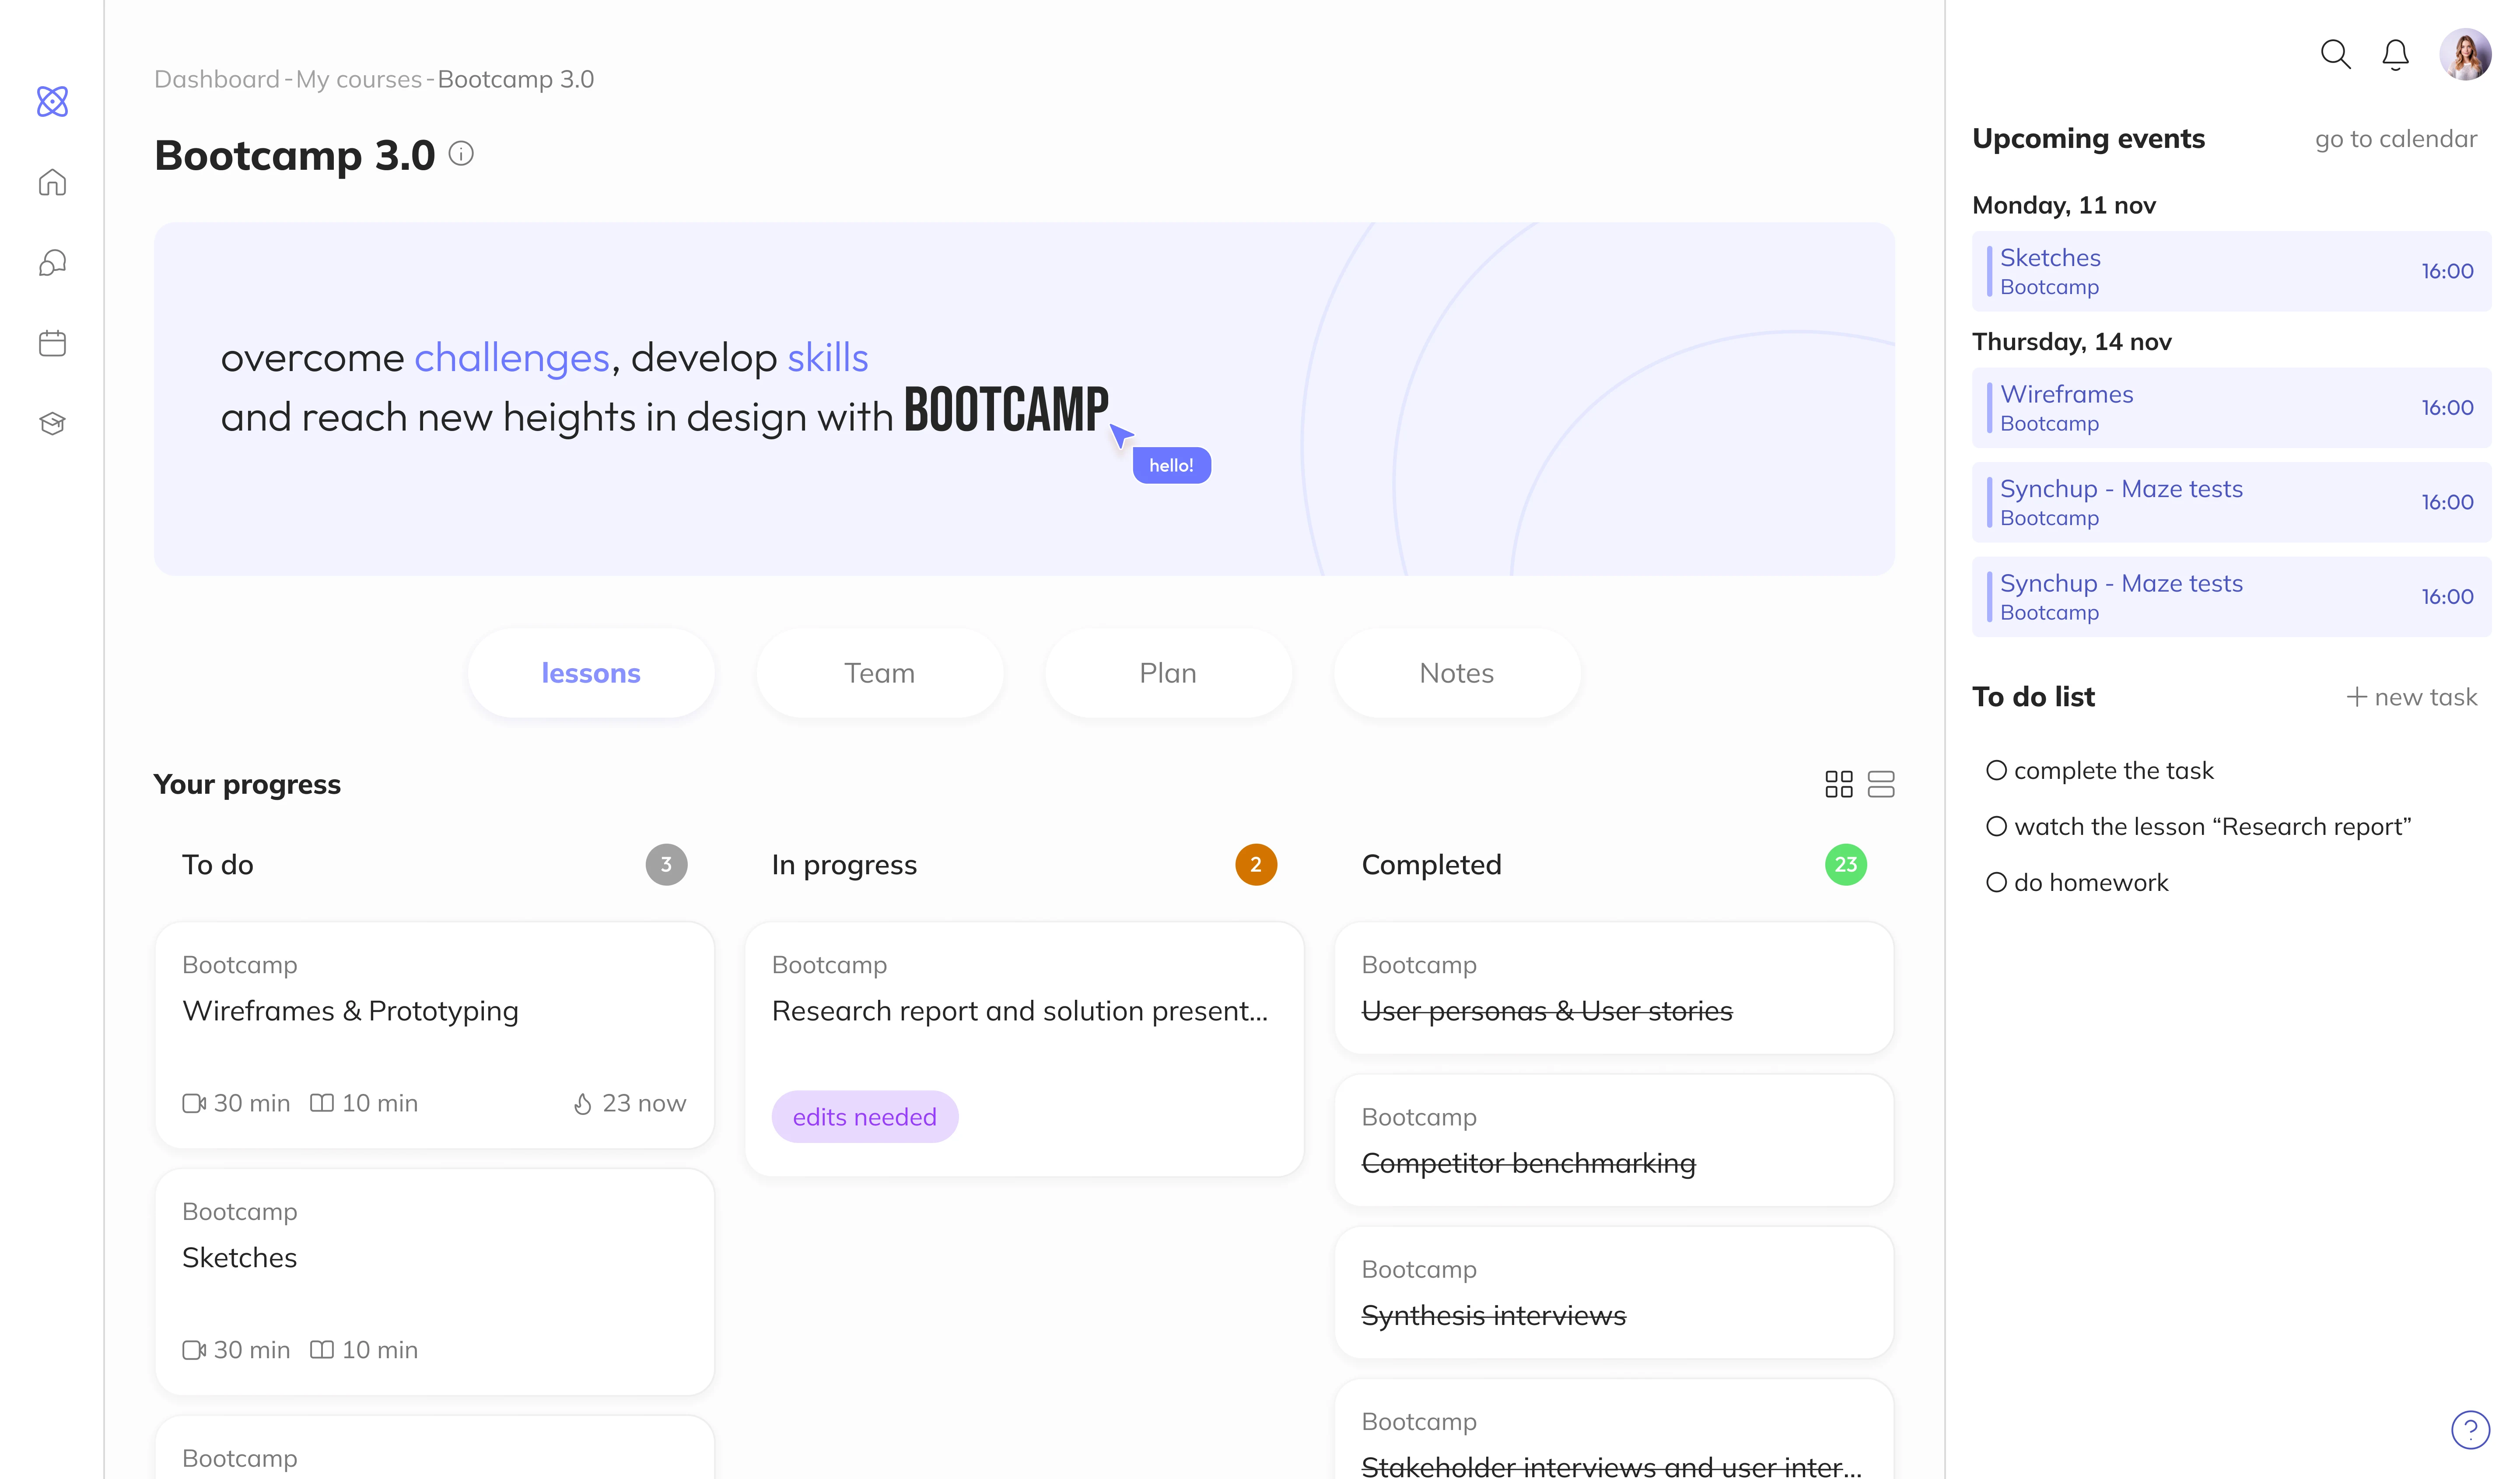2520x1479 pixels.
Task: Open the calendar from the sidebar icon
Action: 52,343
